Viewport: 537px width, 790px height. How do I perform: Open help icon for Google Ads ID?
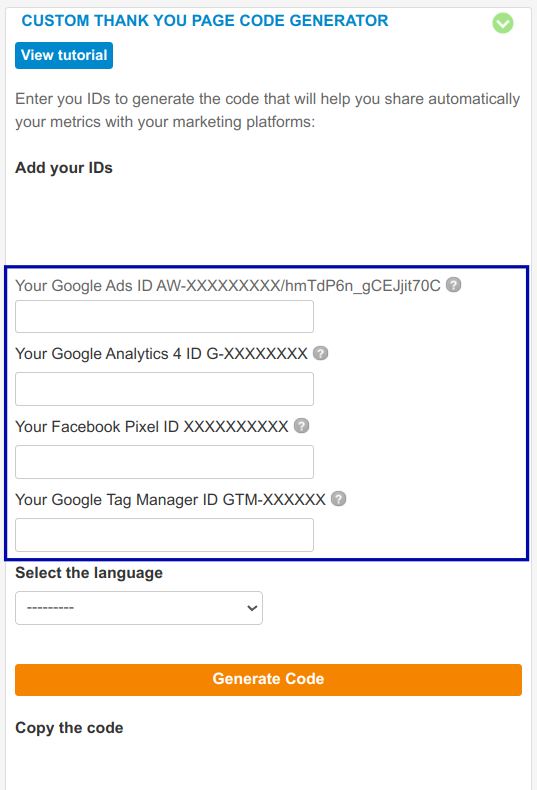tap(453, 285)
